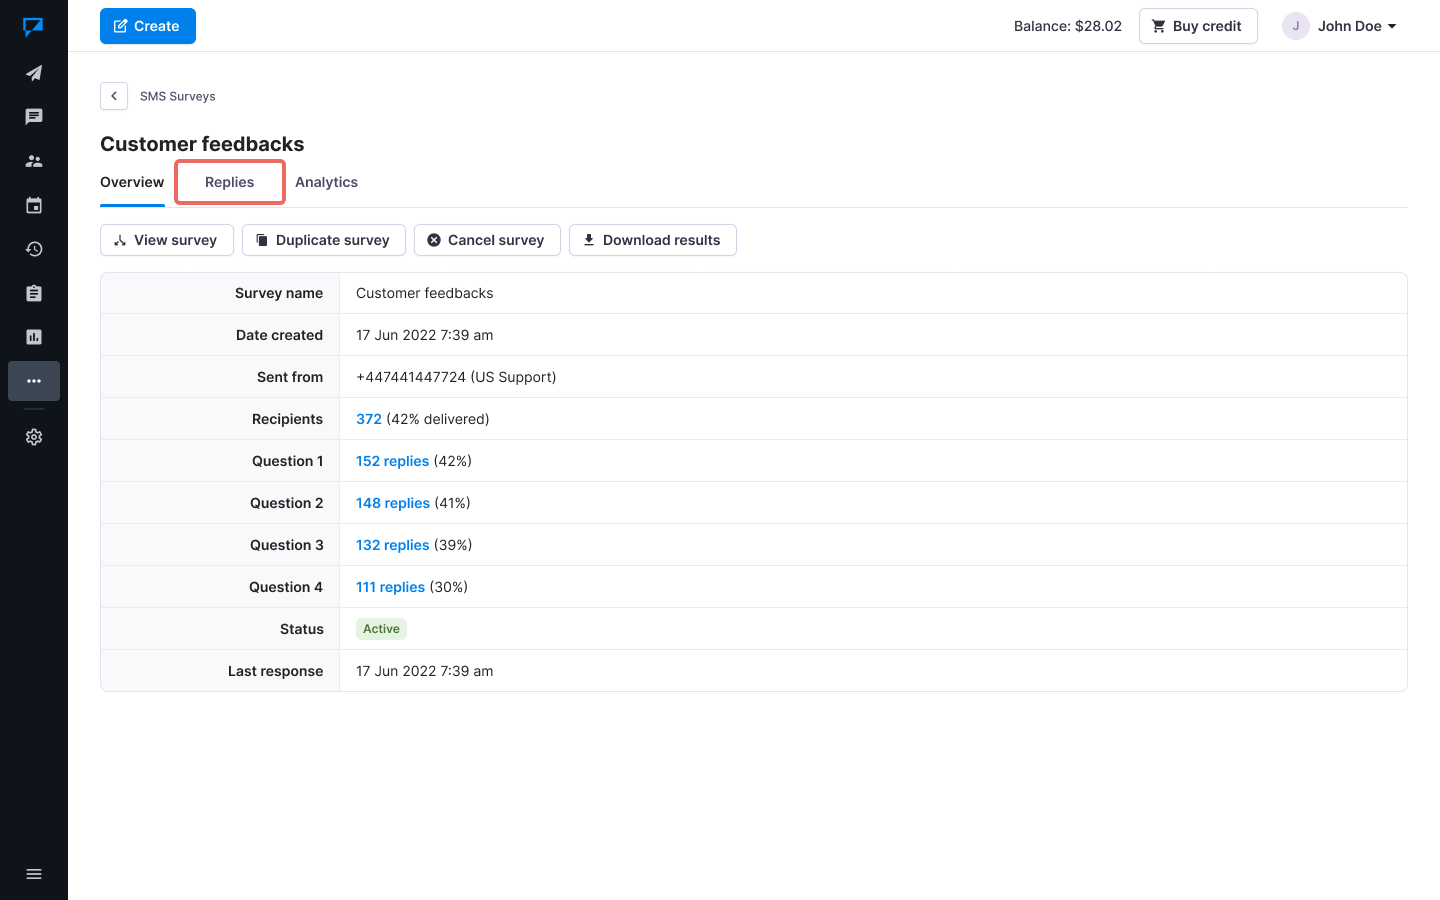Open the 152 replies link for Question 1

coord(392,461)
